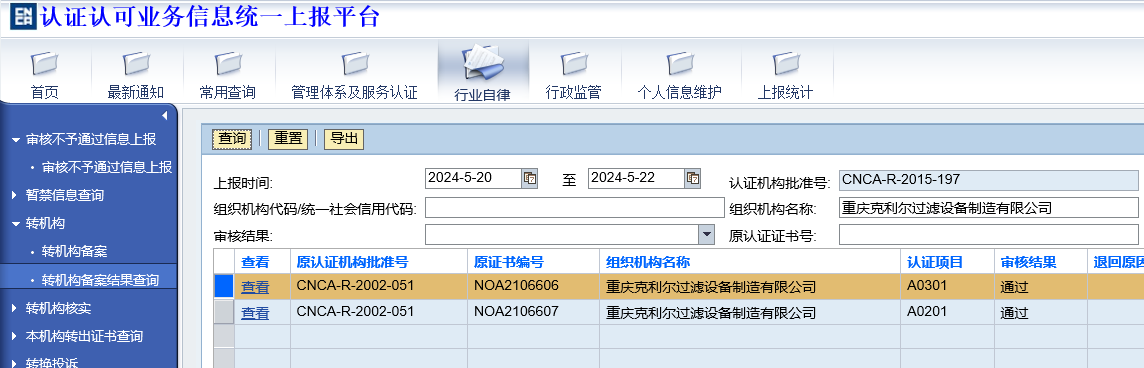
Task: Click the 上报时间 start date field
Action: click(474, 178)
